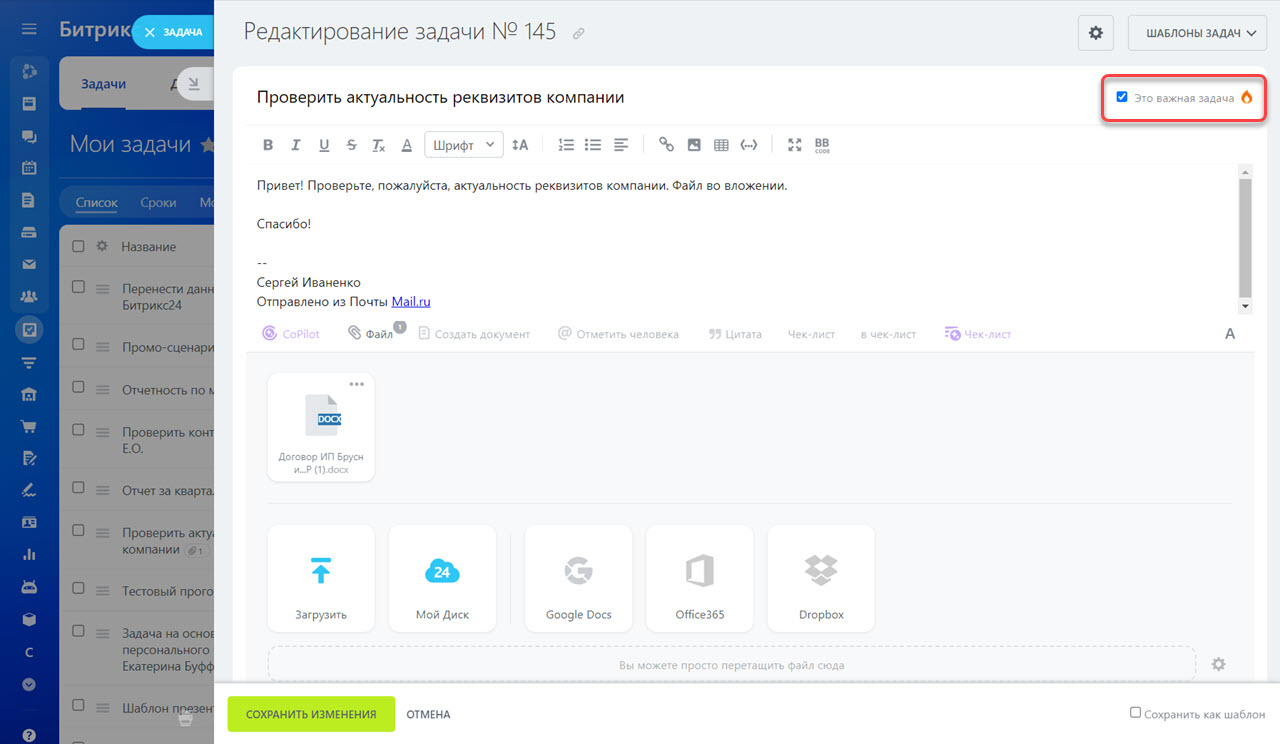This screenshot has width=1280, height=744.
Task: Click scrollbar down arrow in description
Action: pyautogui.click(x=1245, y=306)
